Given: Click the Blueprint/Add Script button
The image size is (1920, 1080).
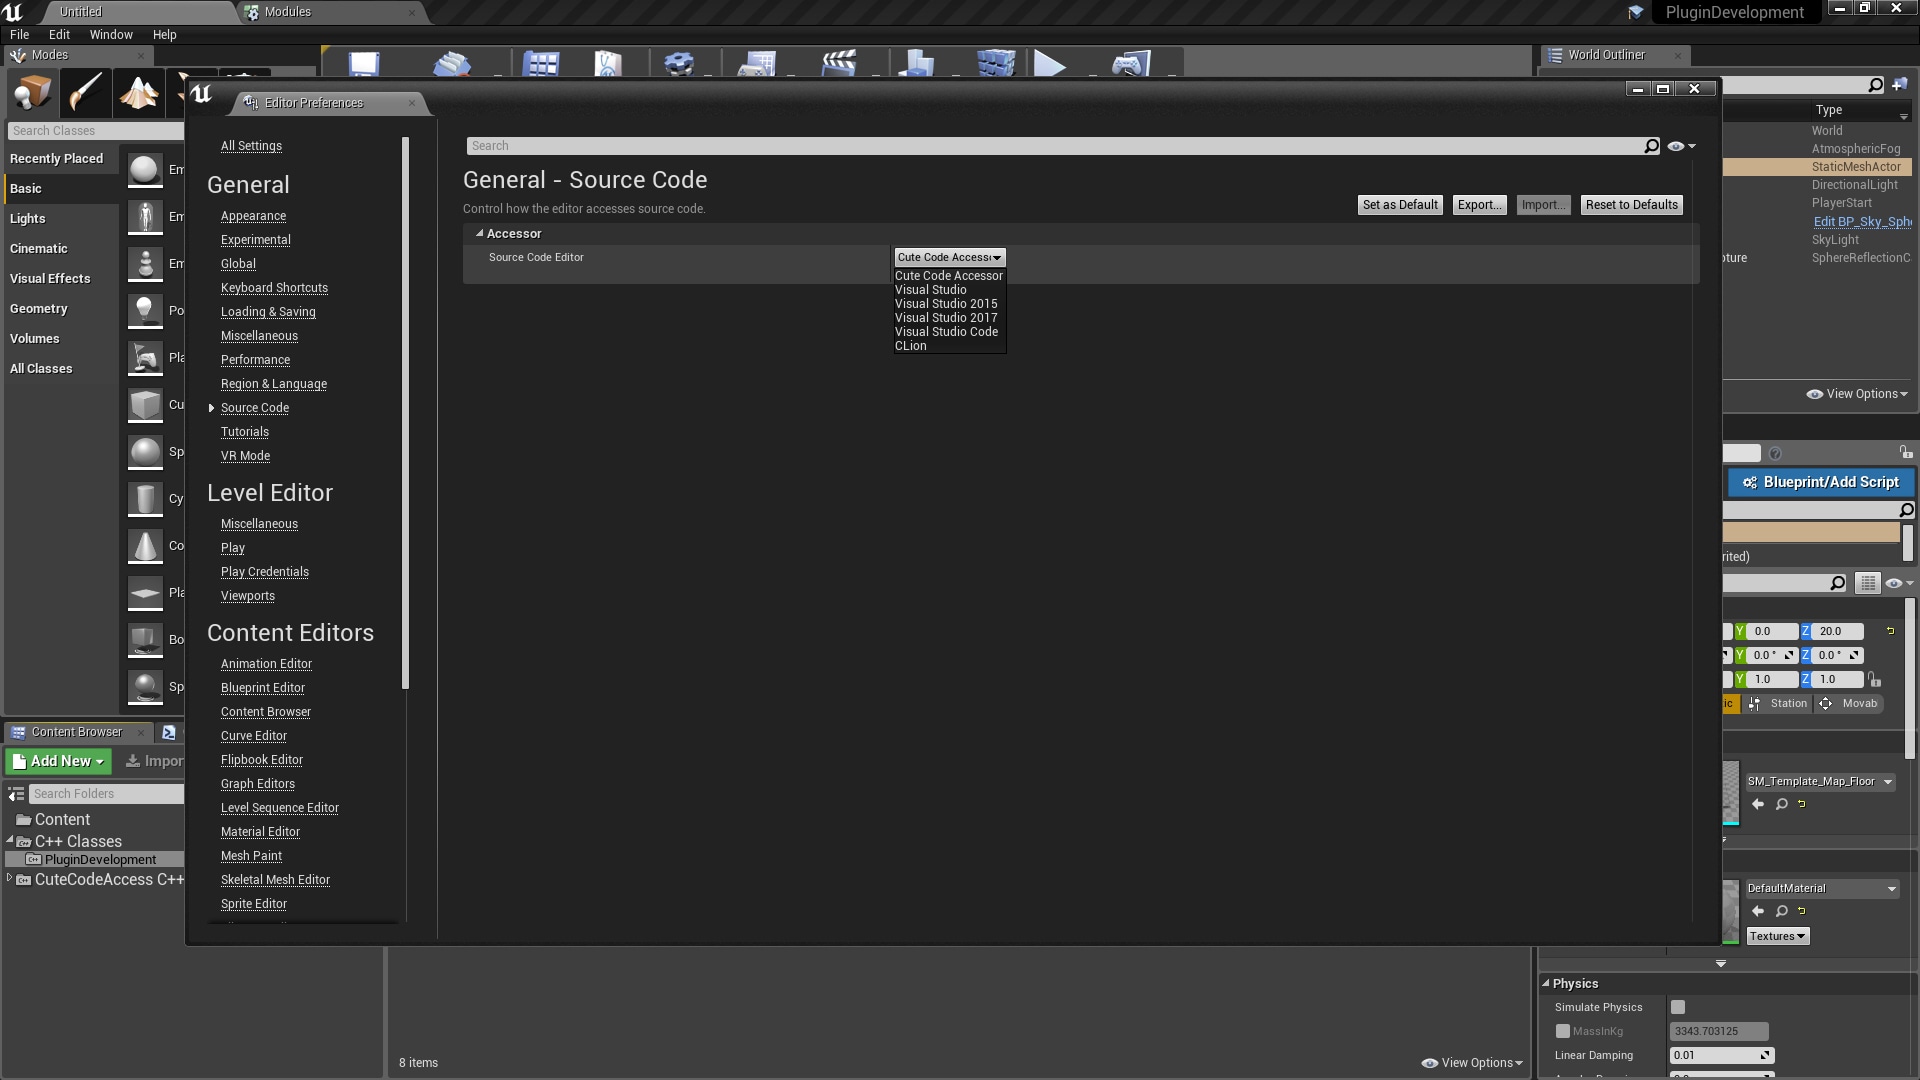Looking at the screenshot, I should click(1820, 482).
